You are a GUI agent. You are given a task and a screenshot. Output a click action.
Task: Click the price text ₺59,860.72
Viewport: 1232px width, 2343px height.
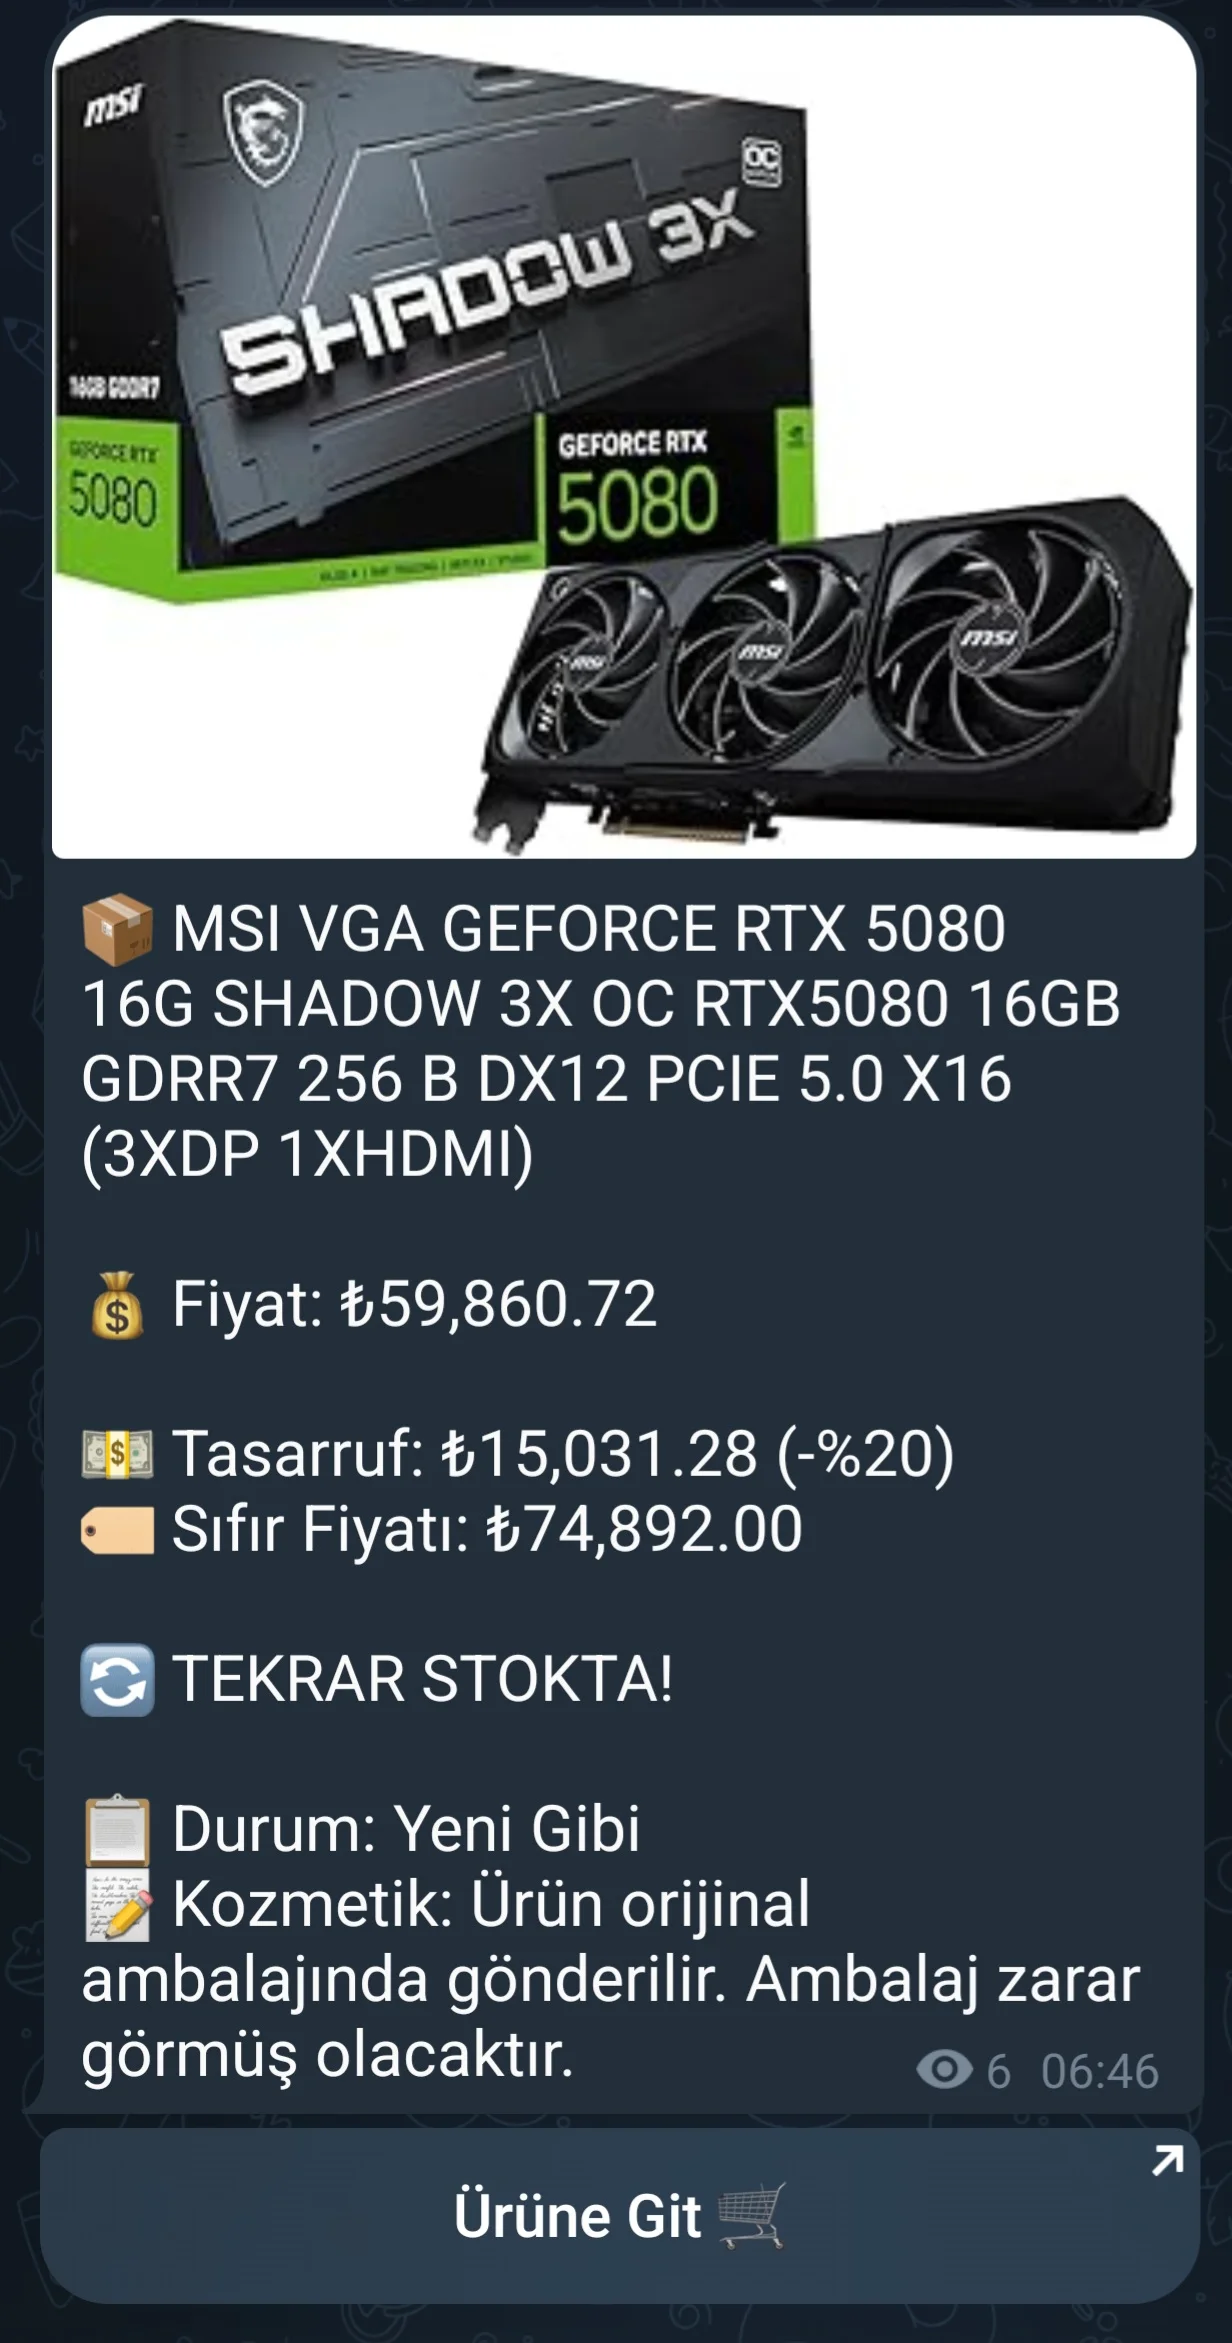click(x=498, y=1304)
